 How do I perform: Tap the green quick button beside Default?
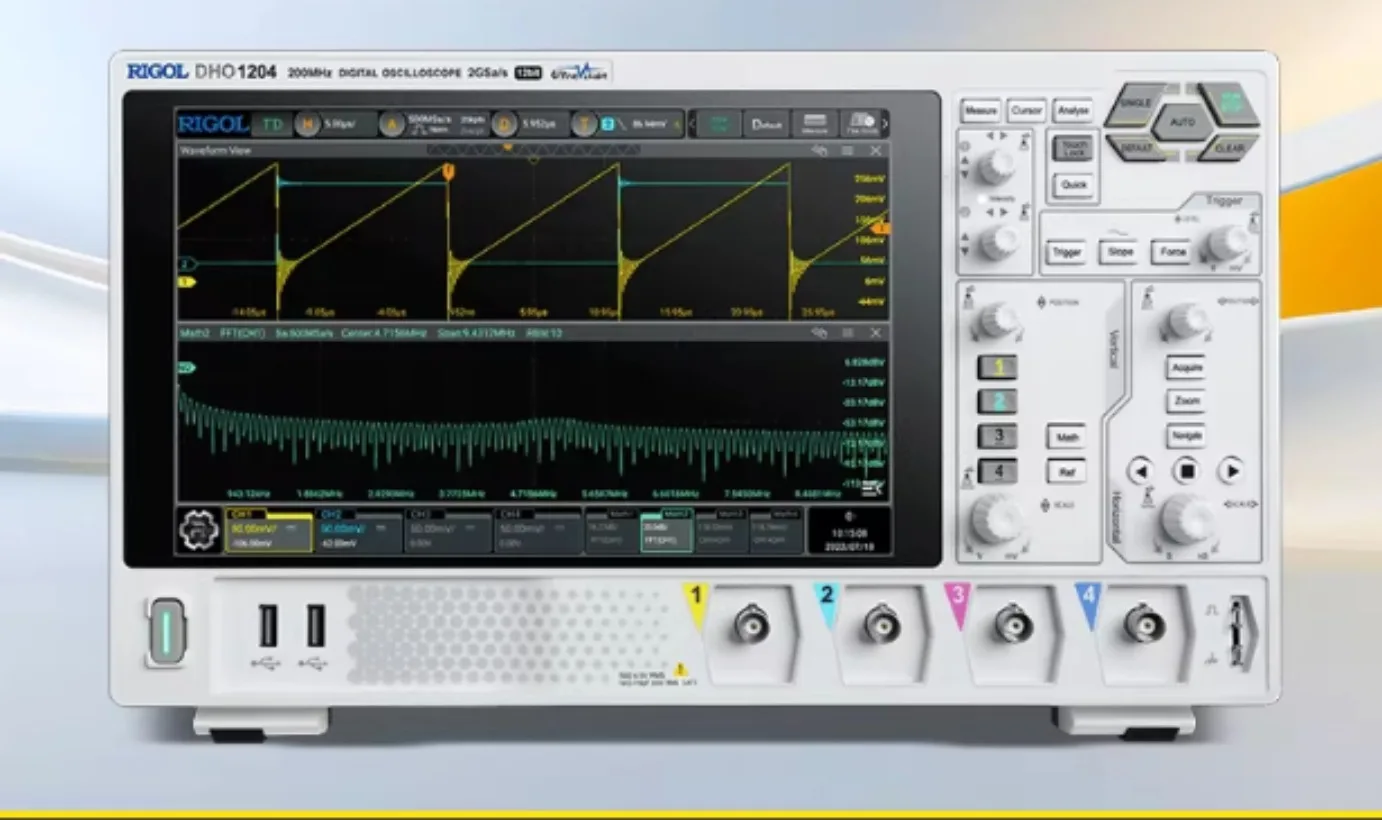(718, 124)
